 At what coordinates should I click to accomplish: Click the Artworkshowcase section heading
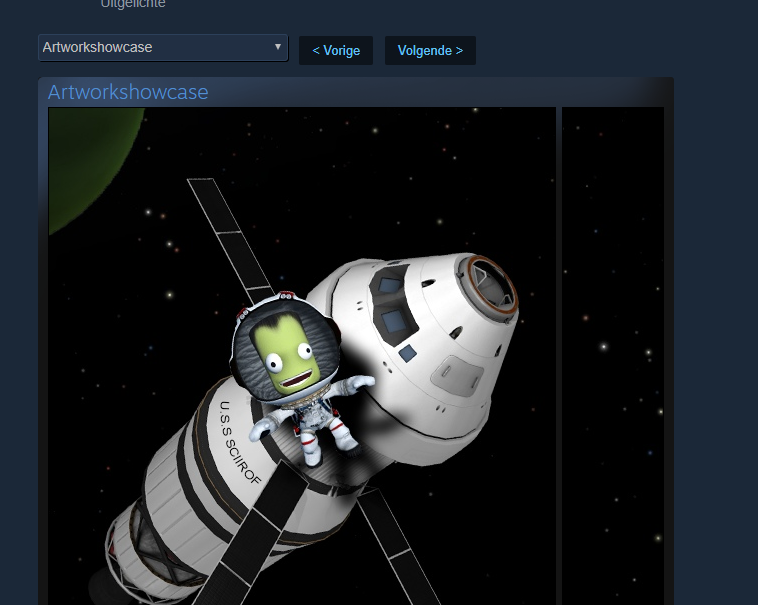click(128, 92)
